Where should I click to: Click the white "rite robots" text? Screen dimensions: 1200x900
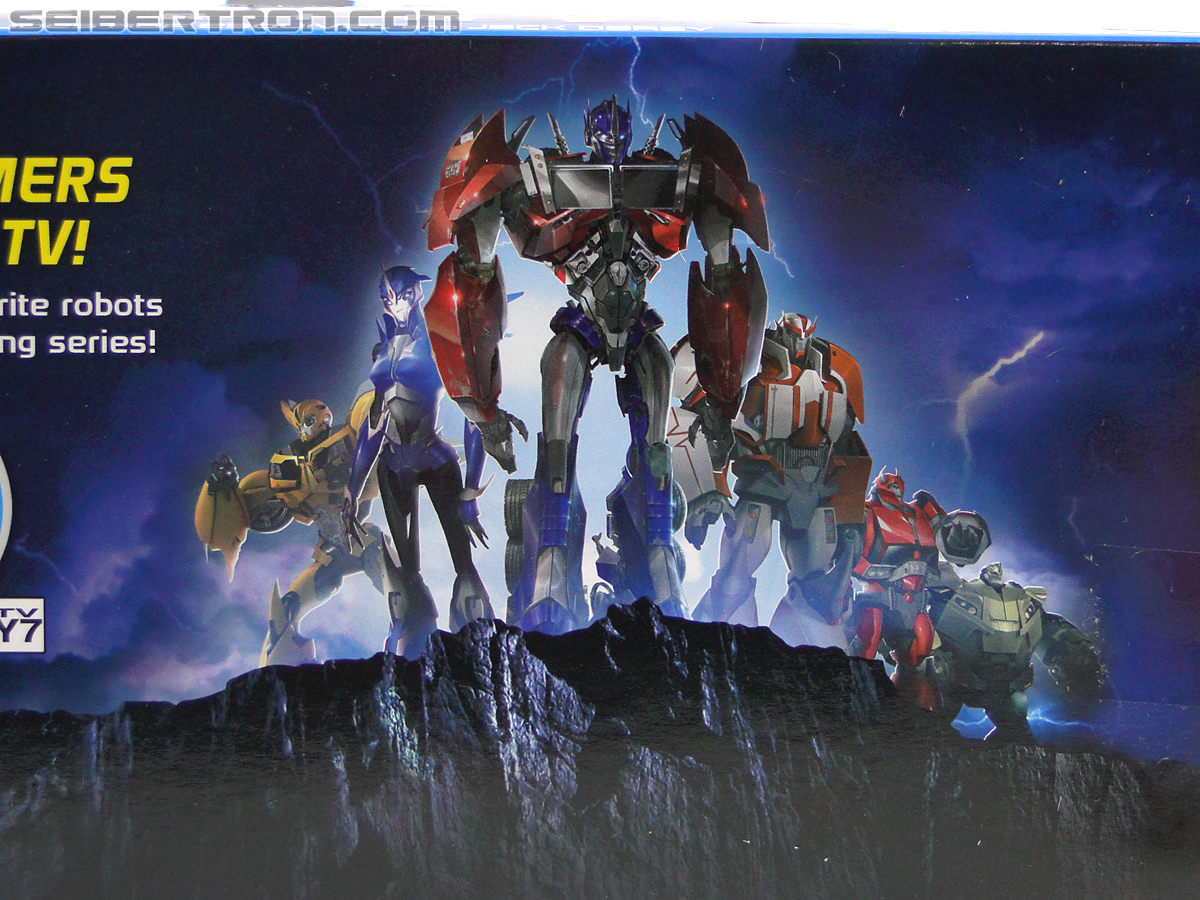click(80, 305)
